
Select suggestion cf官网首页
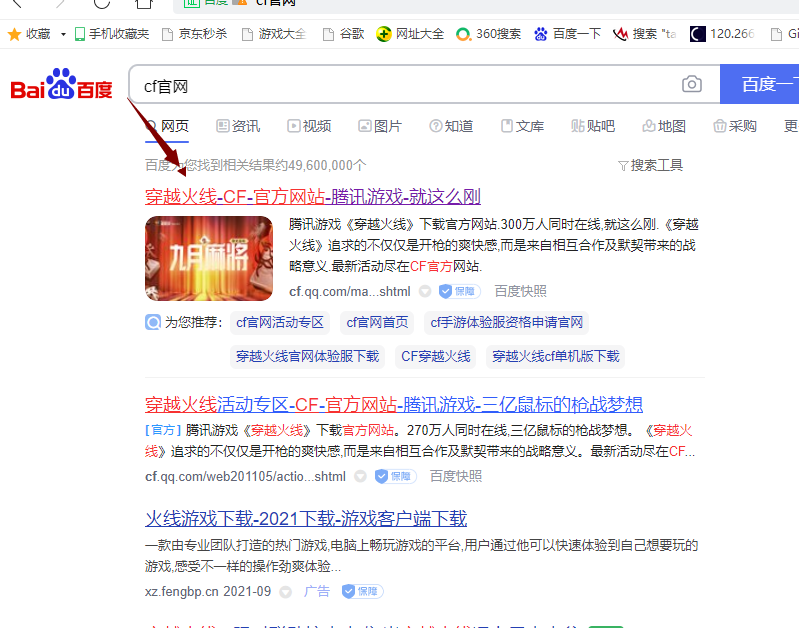point(377,322)
